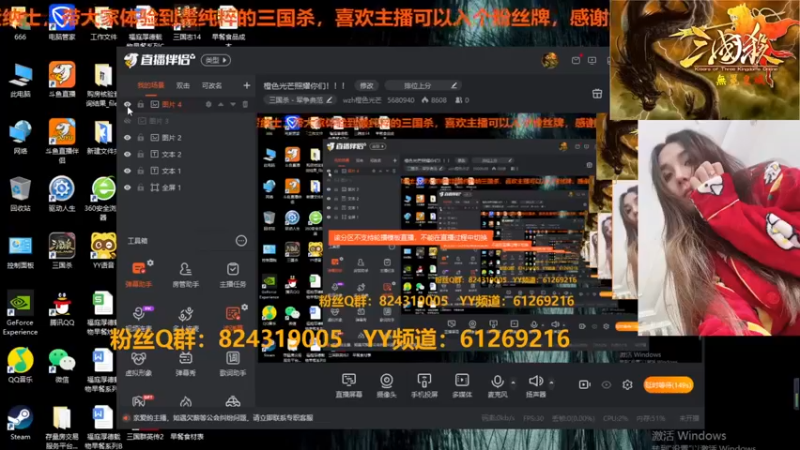
Task: Click the 未开播 status text
Action: tap(689, 418)
